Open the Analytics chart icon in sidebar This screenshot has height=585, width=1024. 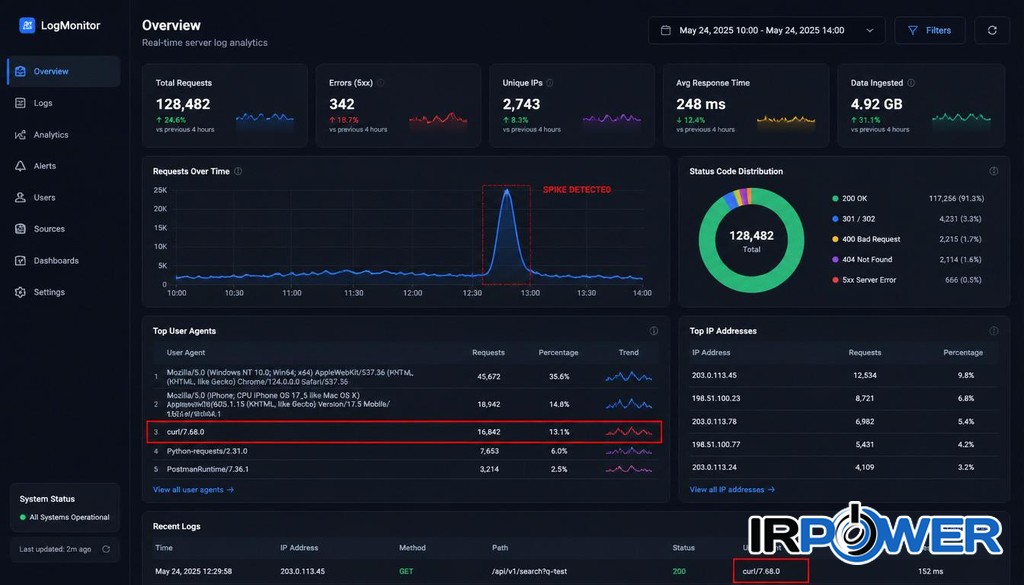[20, 134]
